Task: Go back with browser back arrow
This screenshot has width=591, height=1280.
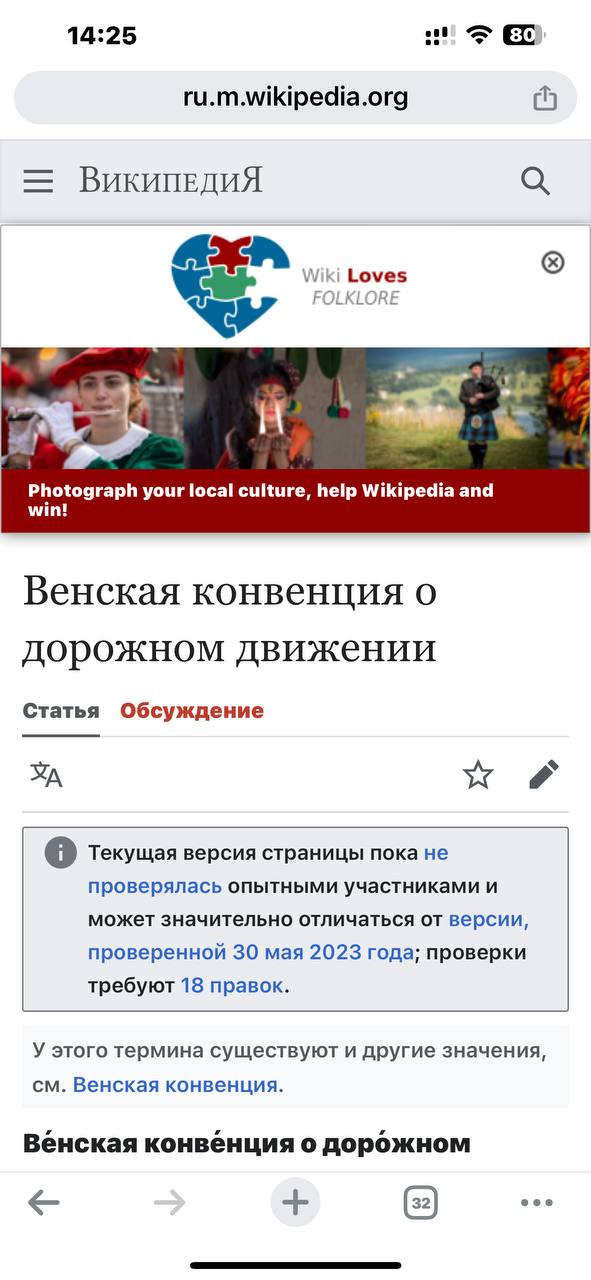Action: pos(43,1203)
